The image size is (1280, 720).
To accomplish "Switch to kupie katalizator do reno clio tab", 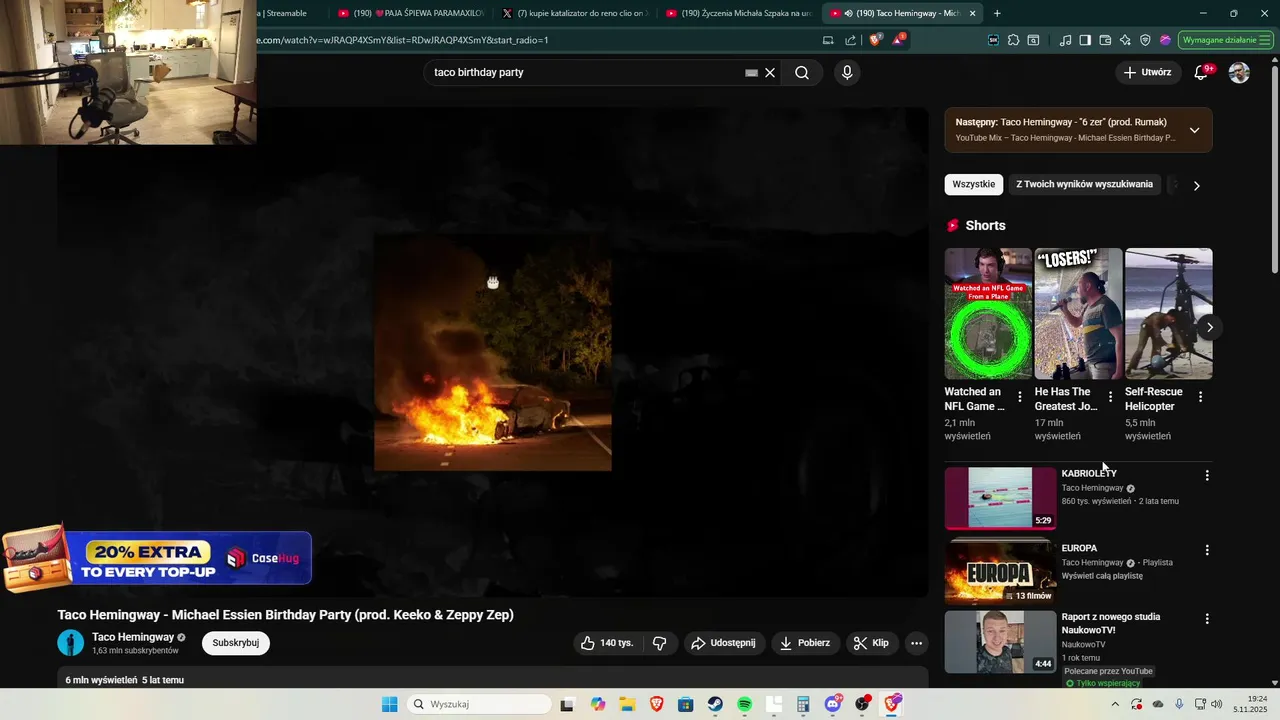I will 574,13.
